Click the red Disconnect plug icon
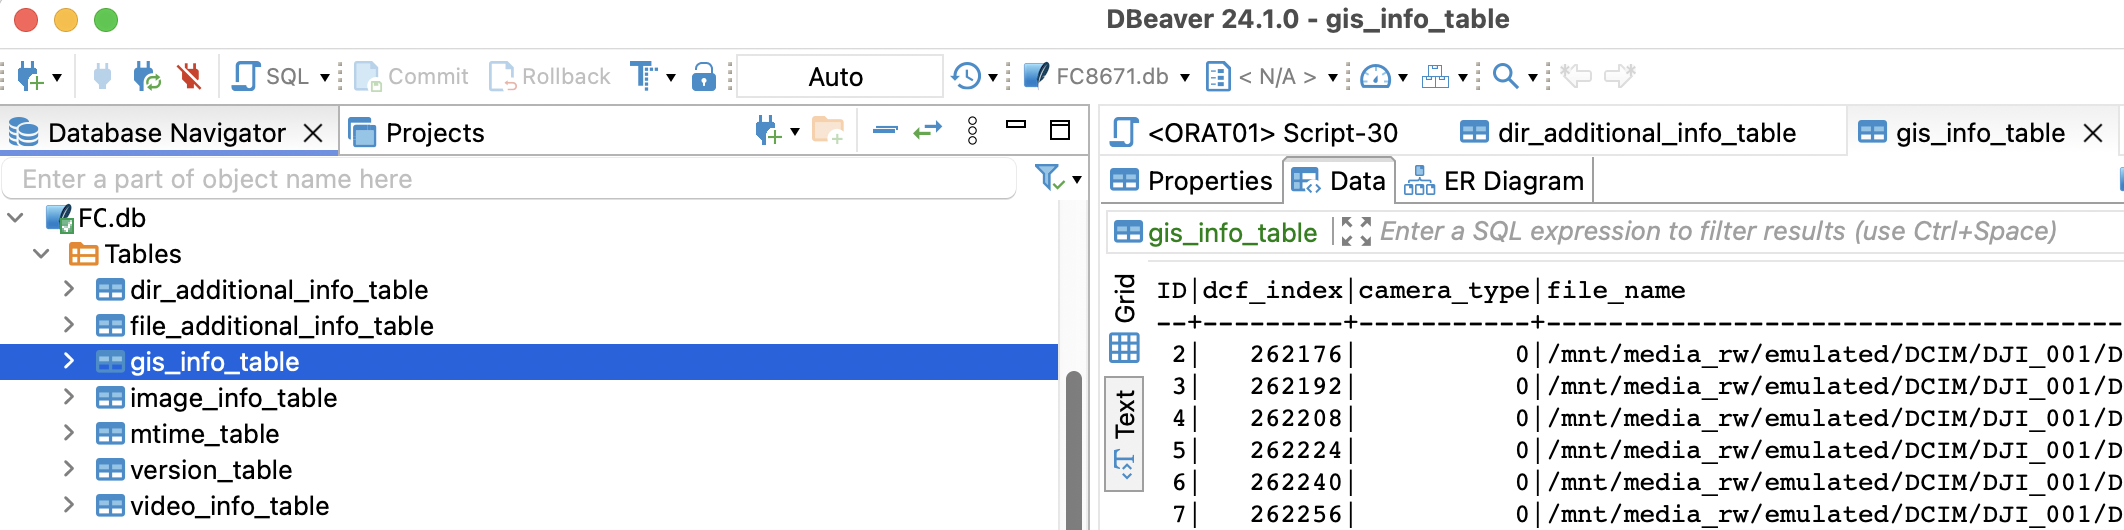This screenshot has width=2124, height=530. pos(189,76)
